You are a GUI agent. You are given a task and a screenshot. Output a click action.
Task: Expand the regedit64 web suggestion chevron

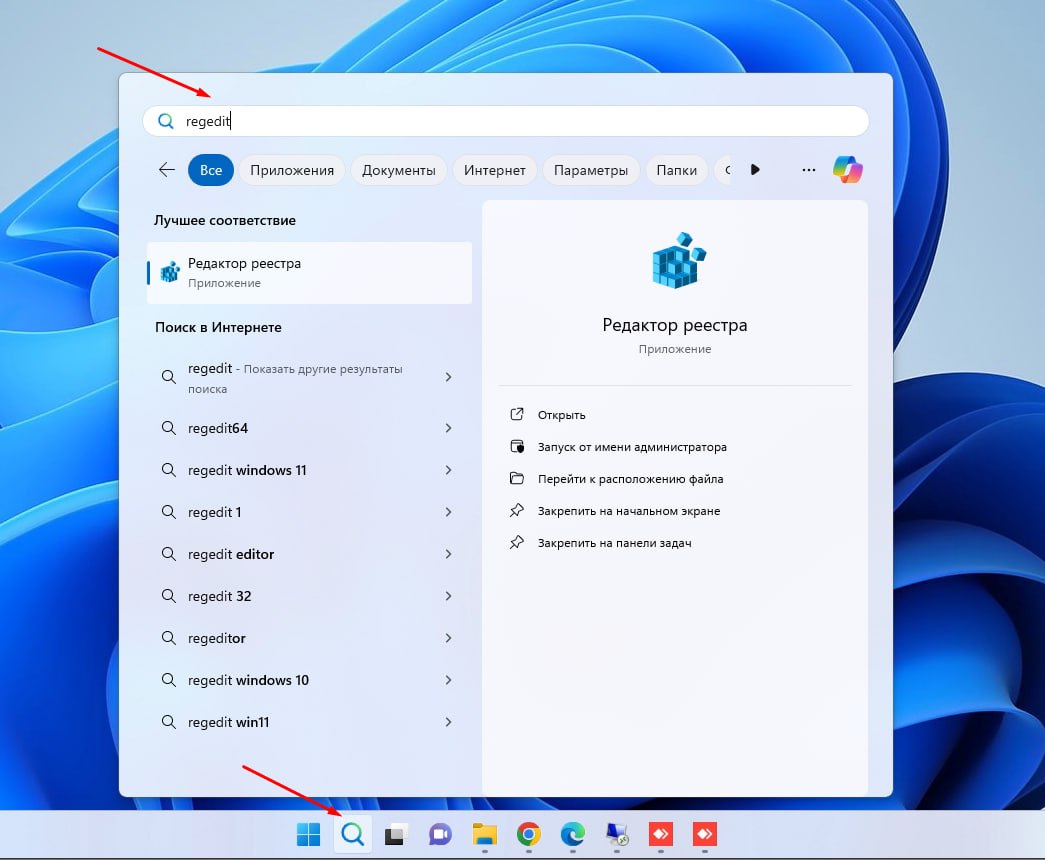point(449,428)
